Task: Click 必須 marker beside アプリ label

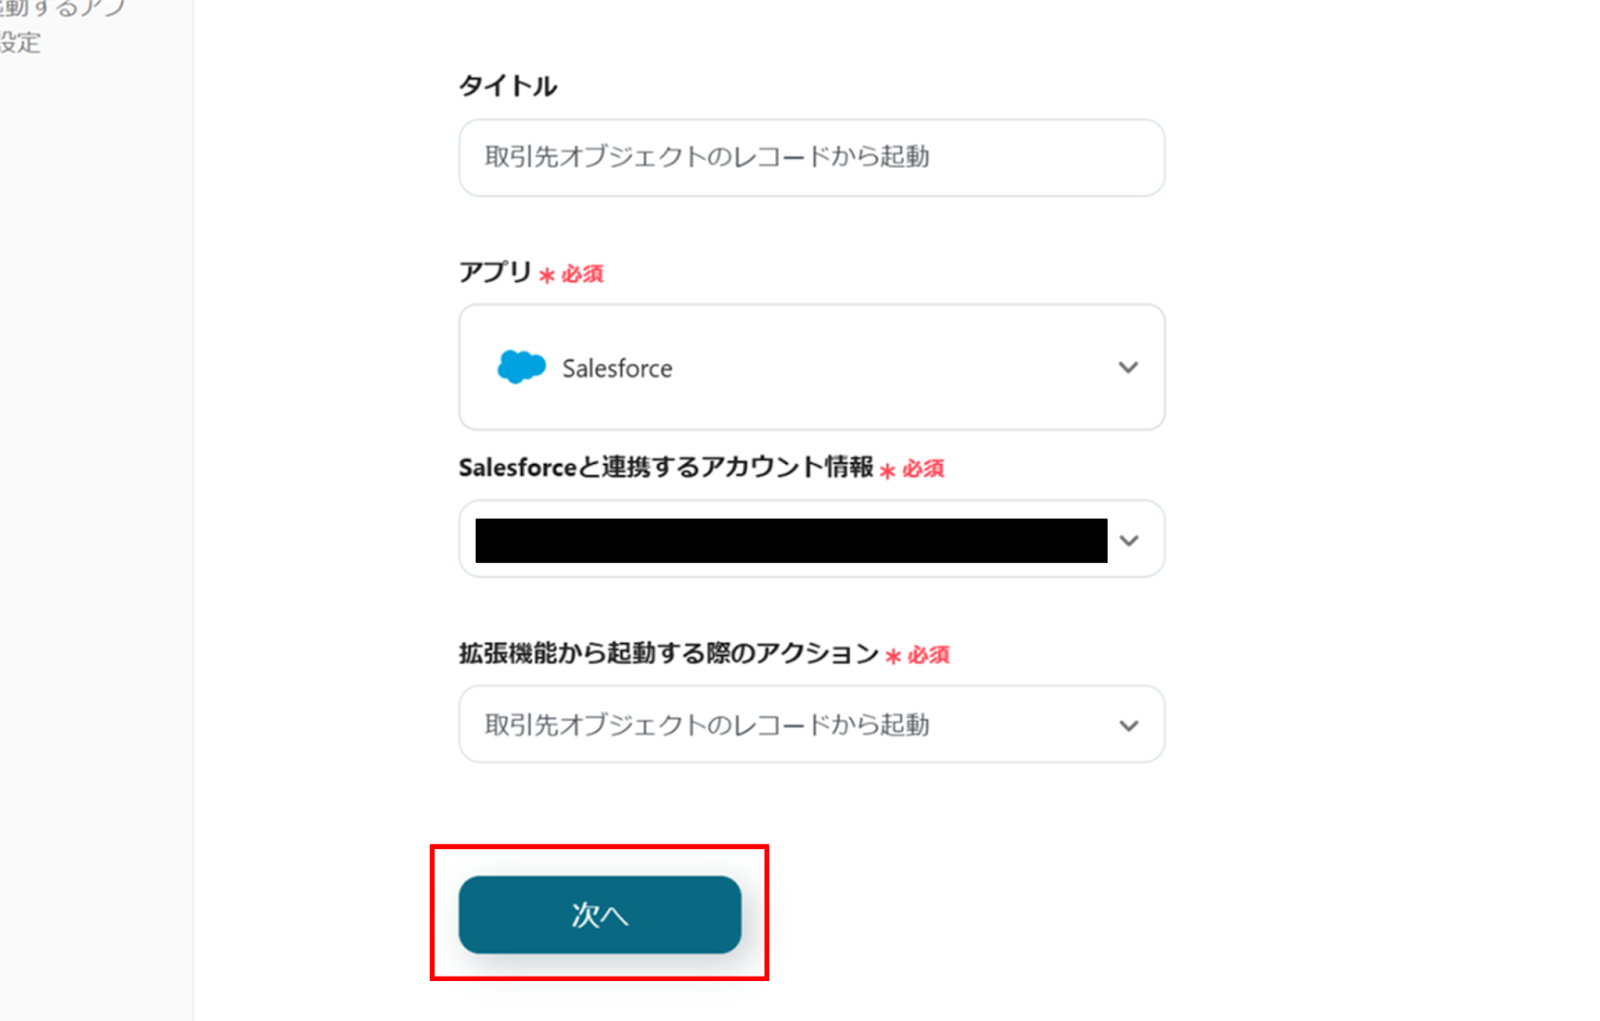Action: coord(582,274)
